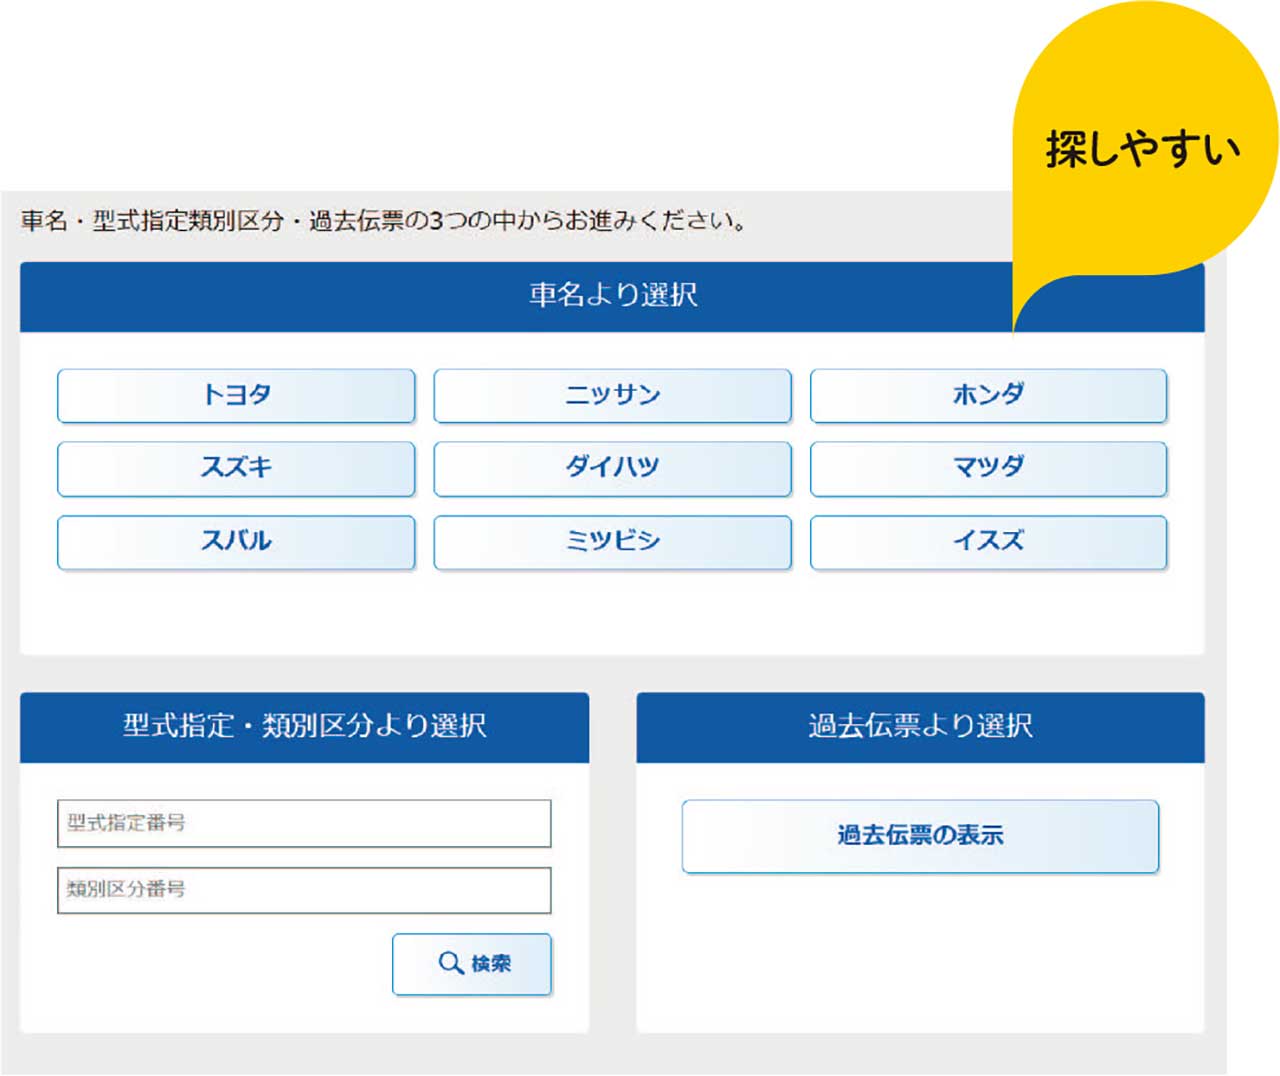Click the 車名より選択 header
1280x1076 pixels.
[x=612, y=297]
